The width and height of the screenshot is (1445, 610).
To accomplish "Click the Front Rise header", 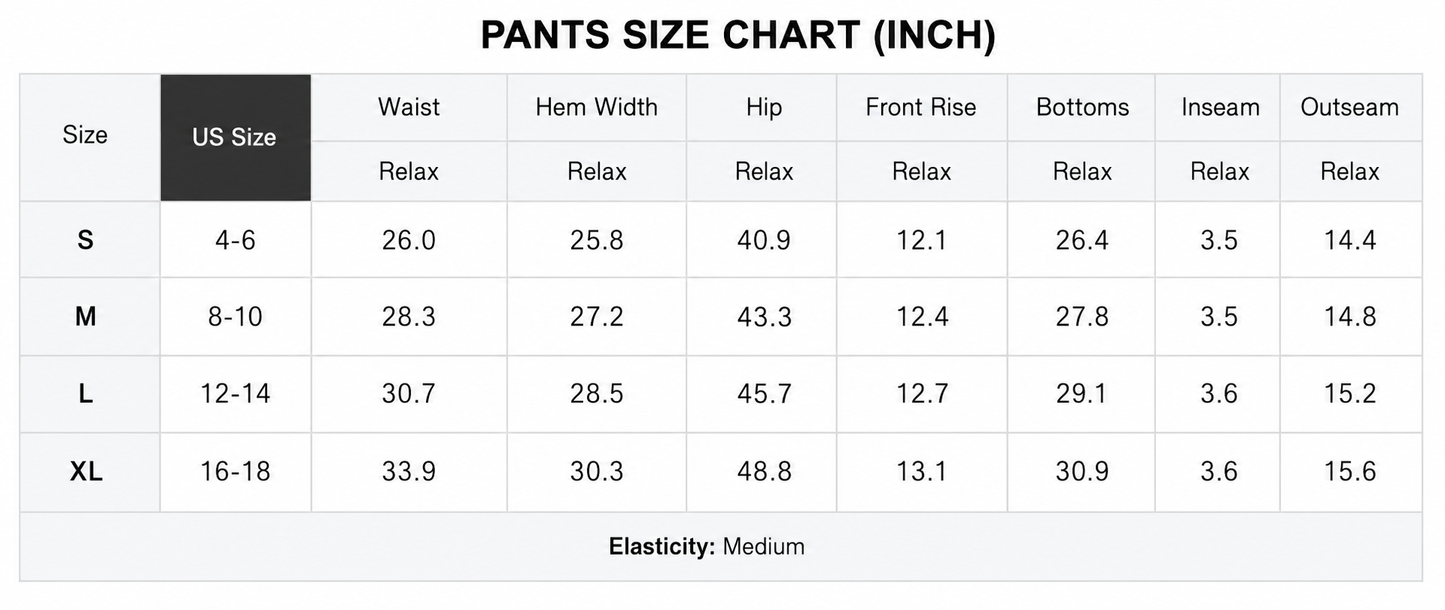I will (921, 107).
